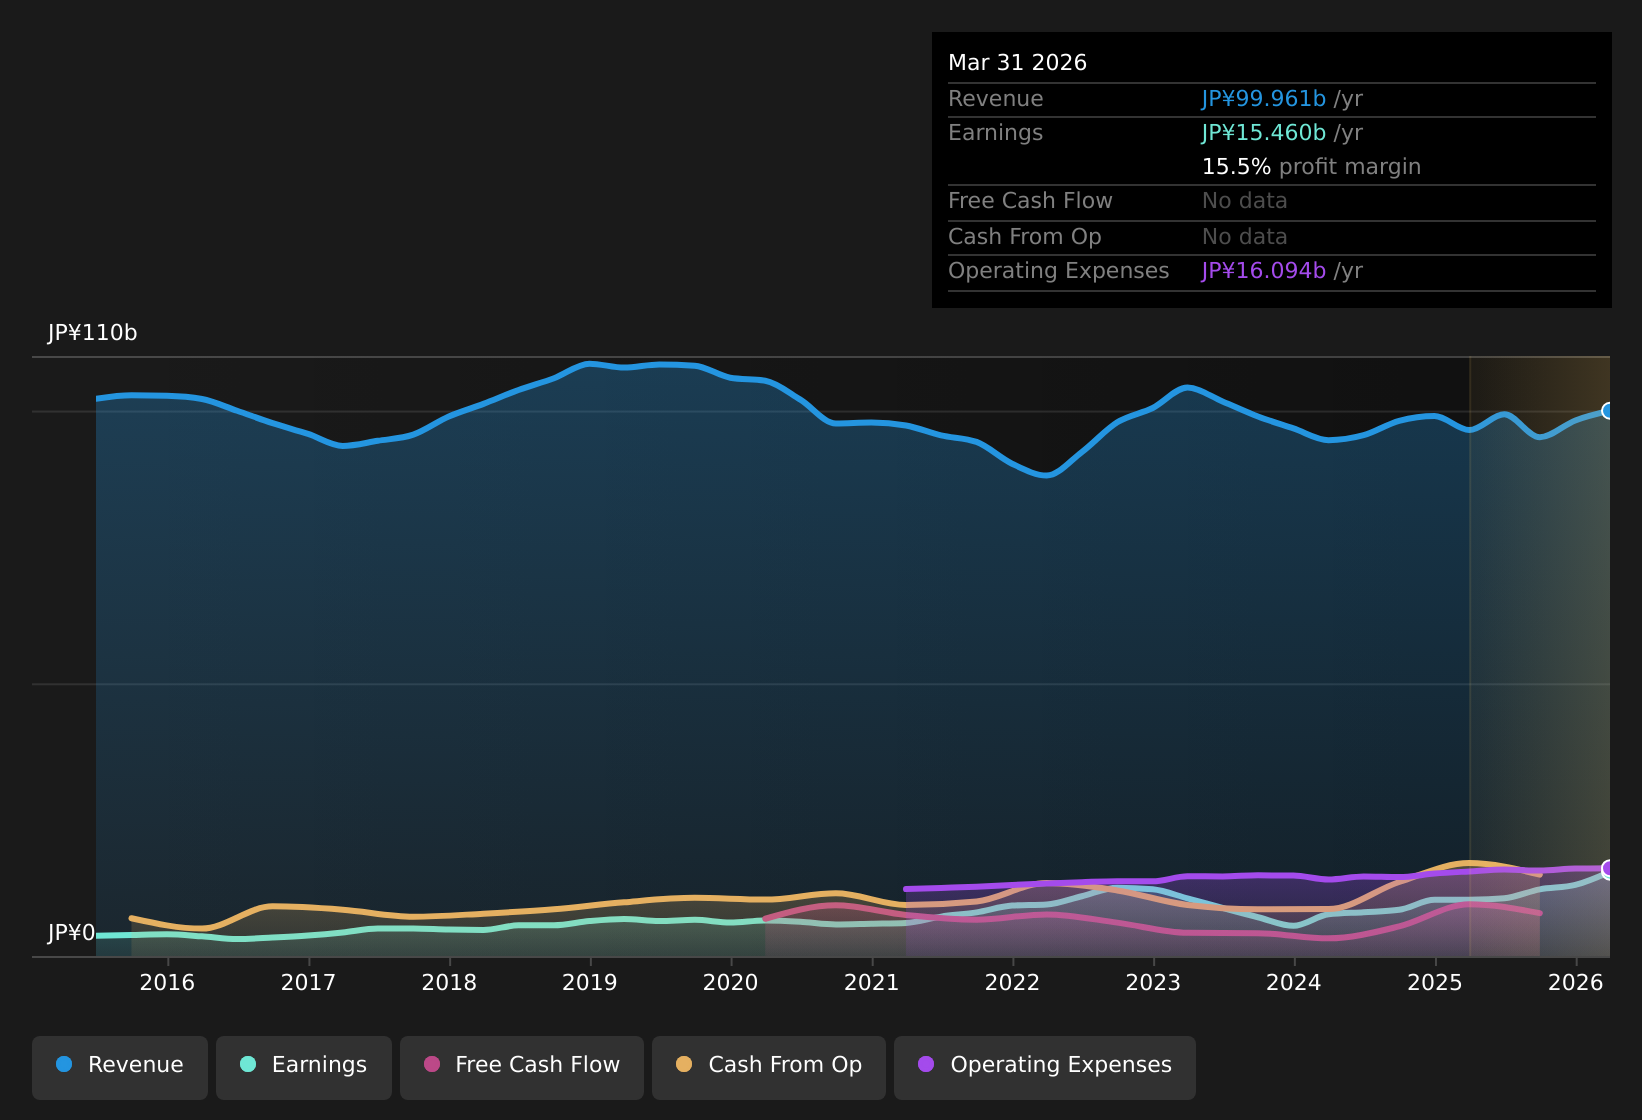Click the Mar 31 2026 tooltip date
This screenshot has height=1120, width=1642.
1017,62
